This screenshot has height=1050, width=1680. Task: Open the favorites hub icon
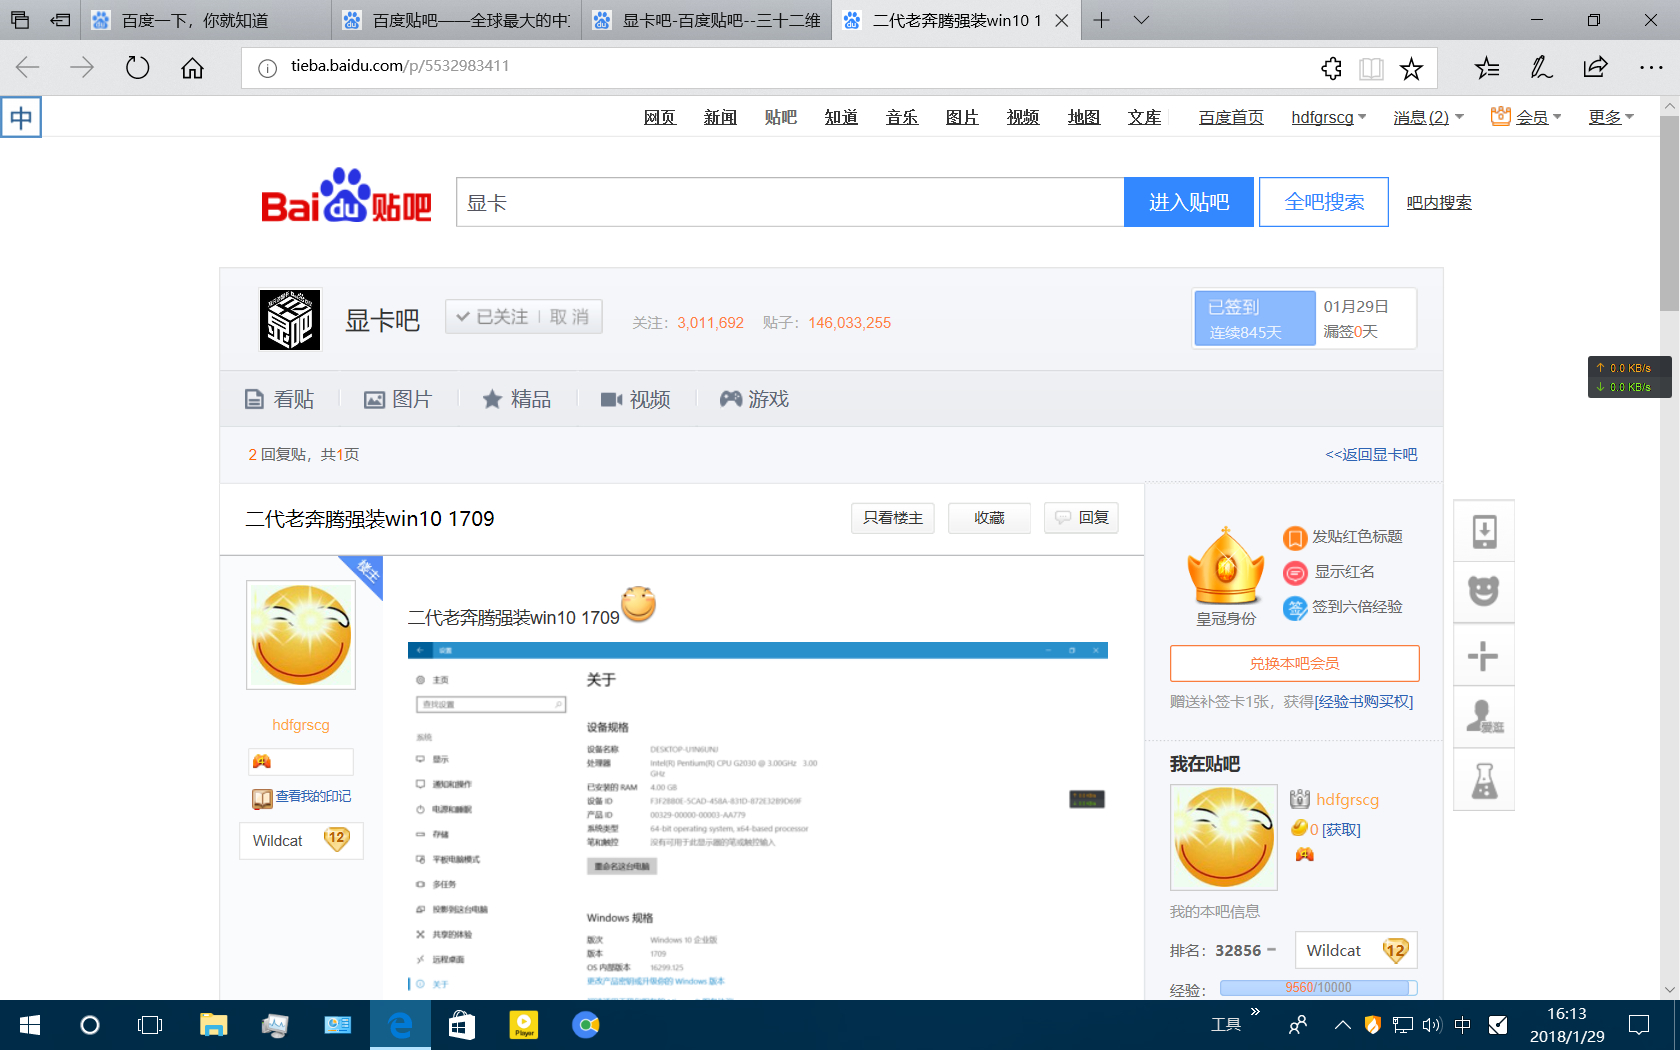coord(1487,68)
